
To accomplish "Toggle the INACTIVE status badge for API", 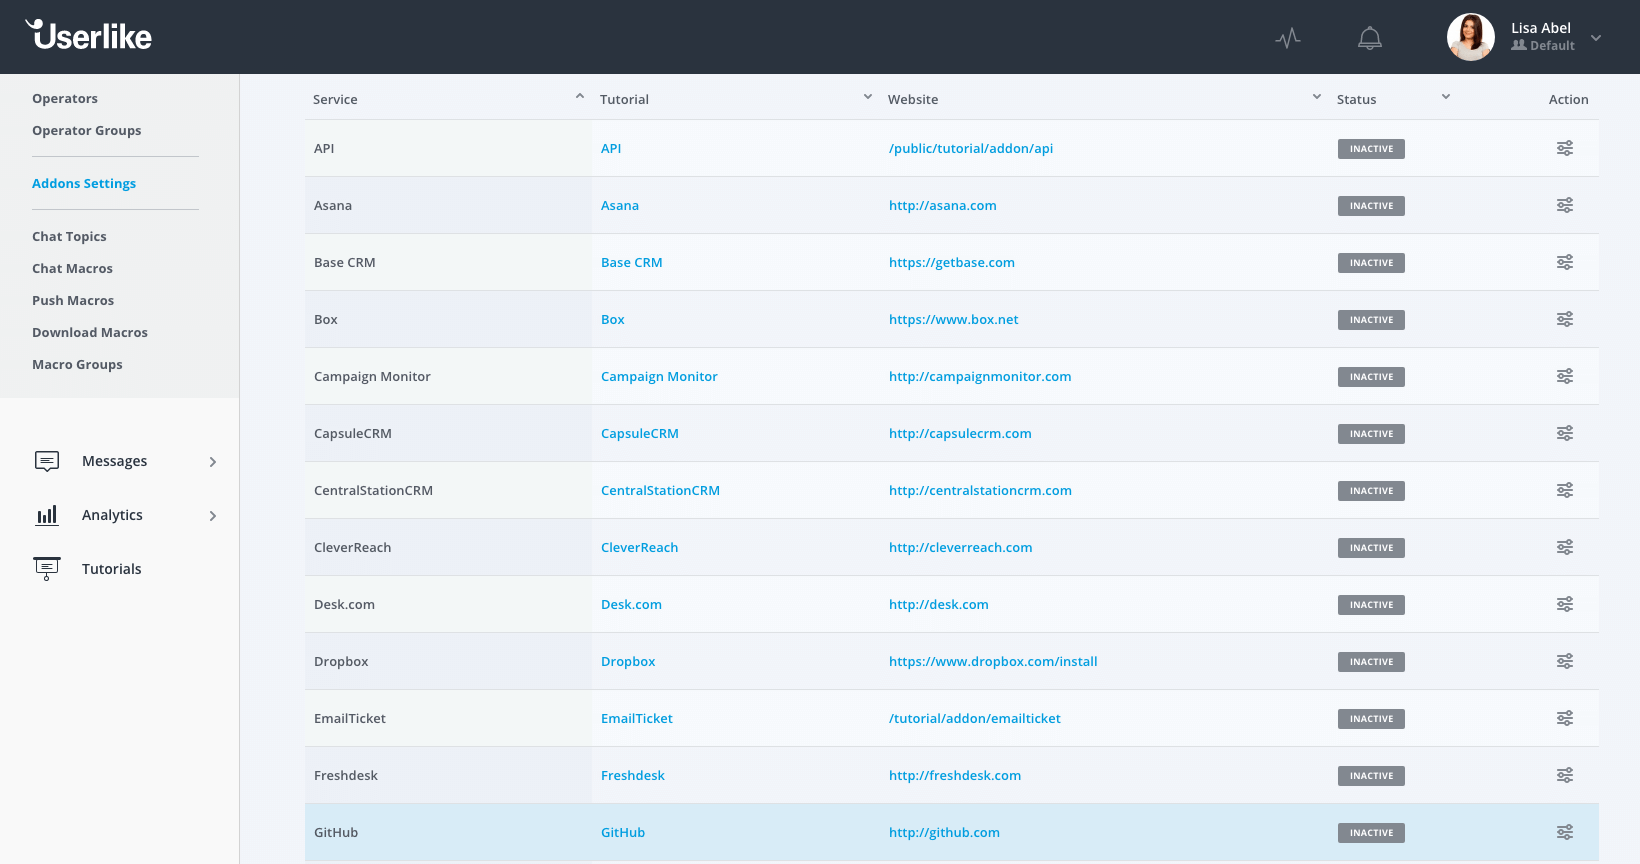I will (1371, 149).
